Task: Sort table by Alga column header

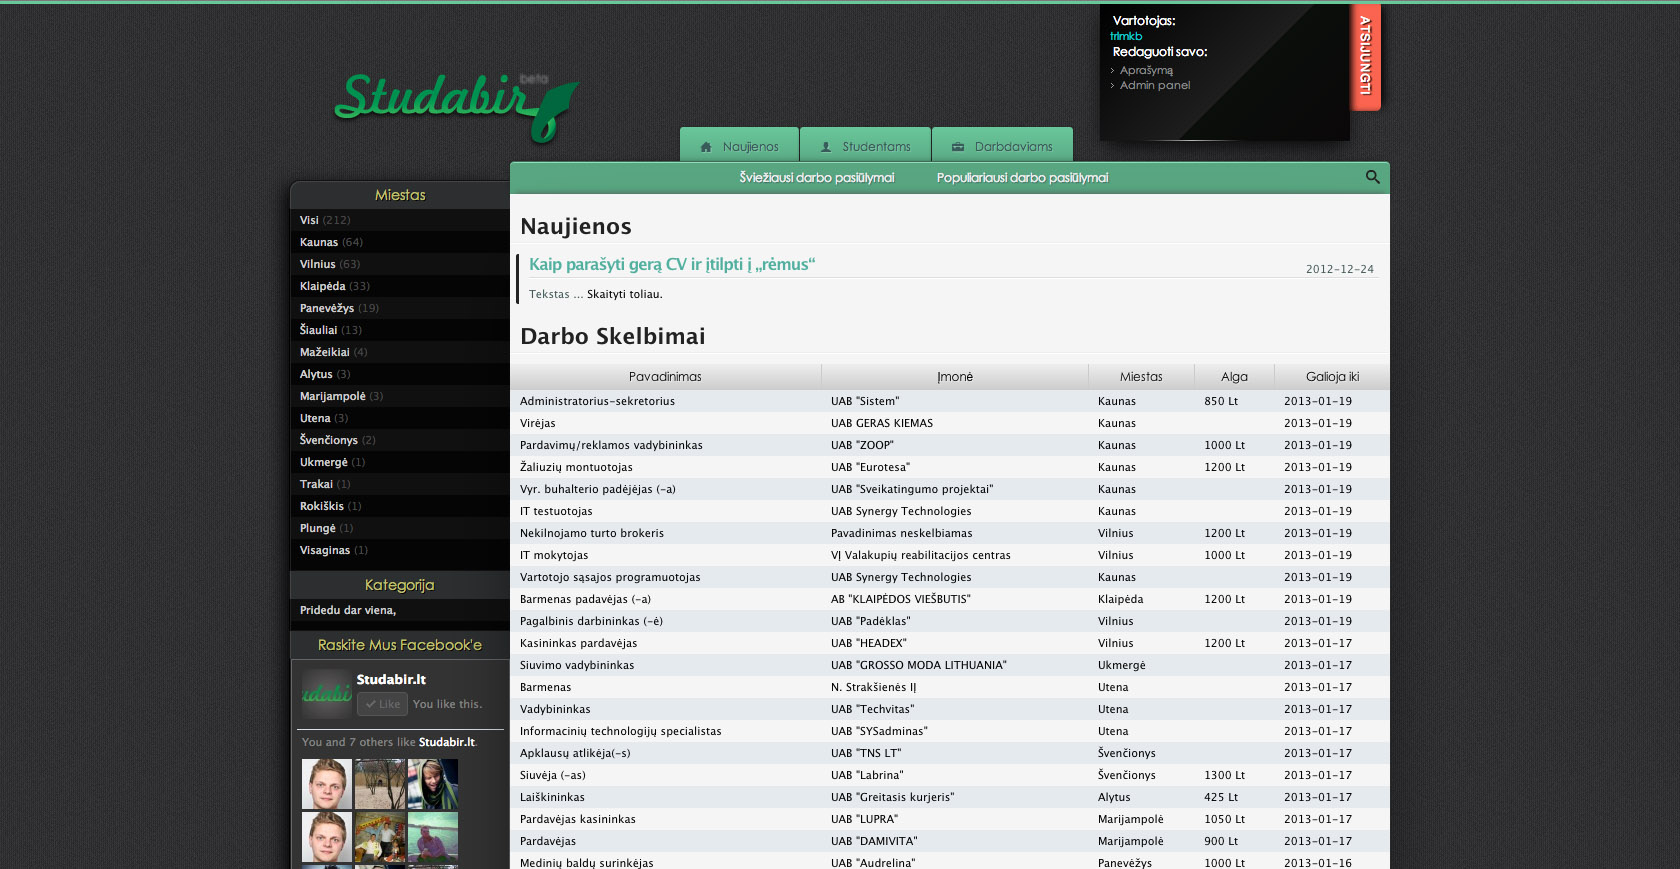Action: 1234,377
